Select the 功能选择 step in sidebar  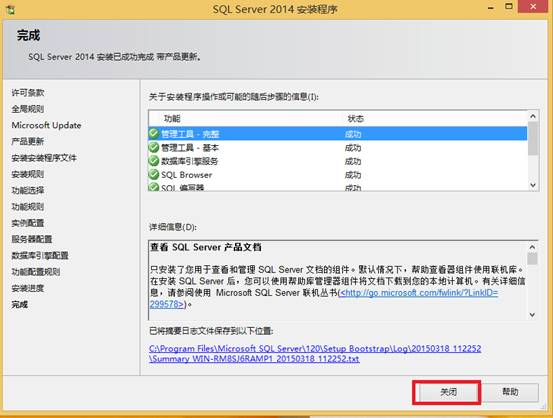point(28,190)
